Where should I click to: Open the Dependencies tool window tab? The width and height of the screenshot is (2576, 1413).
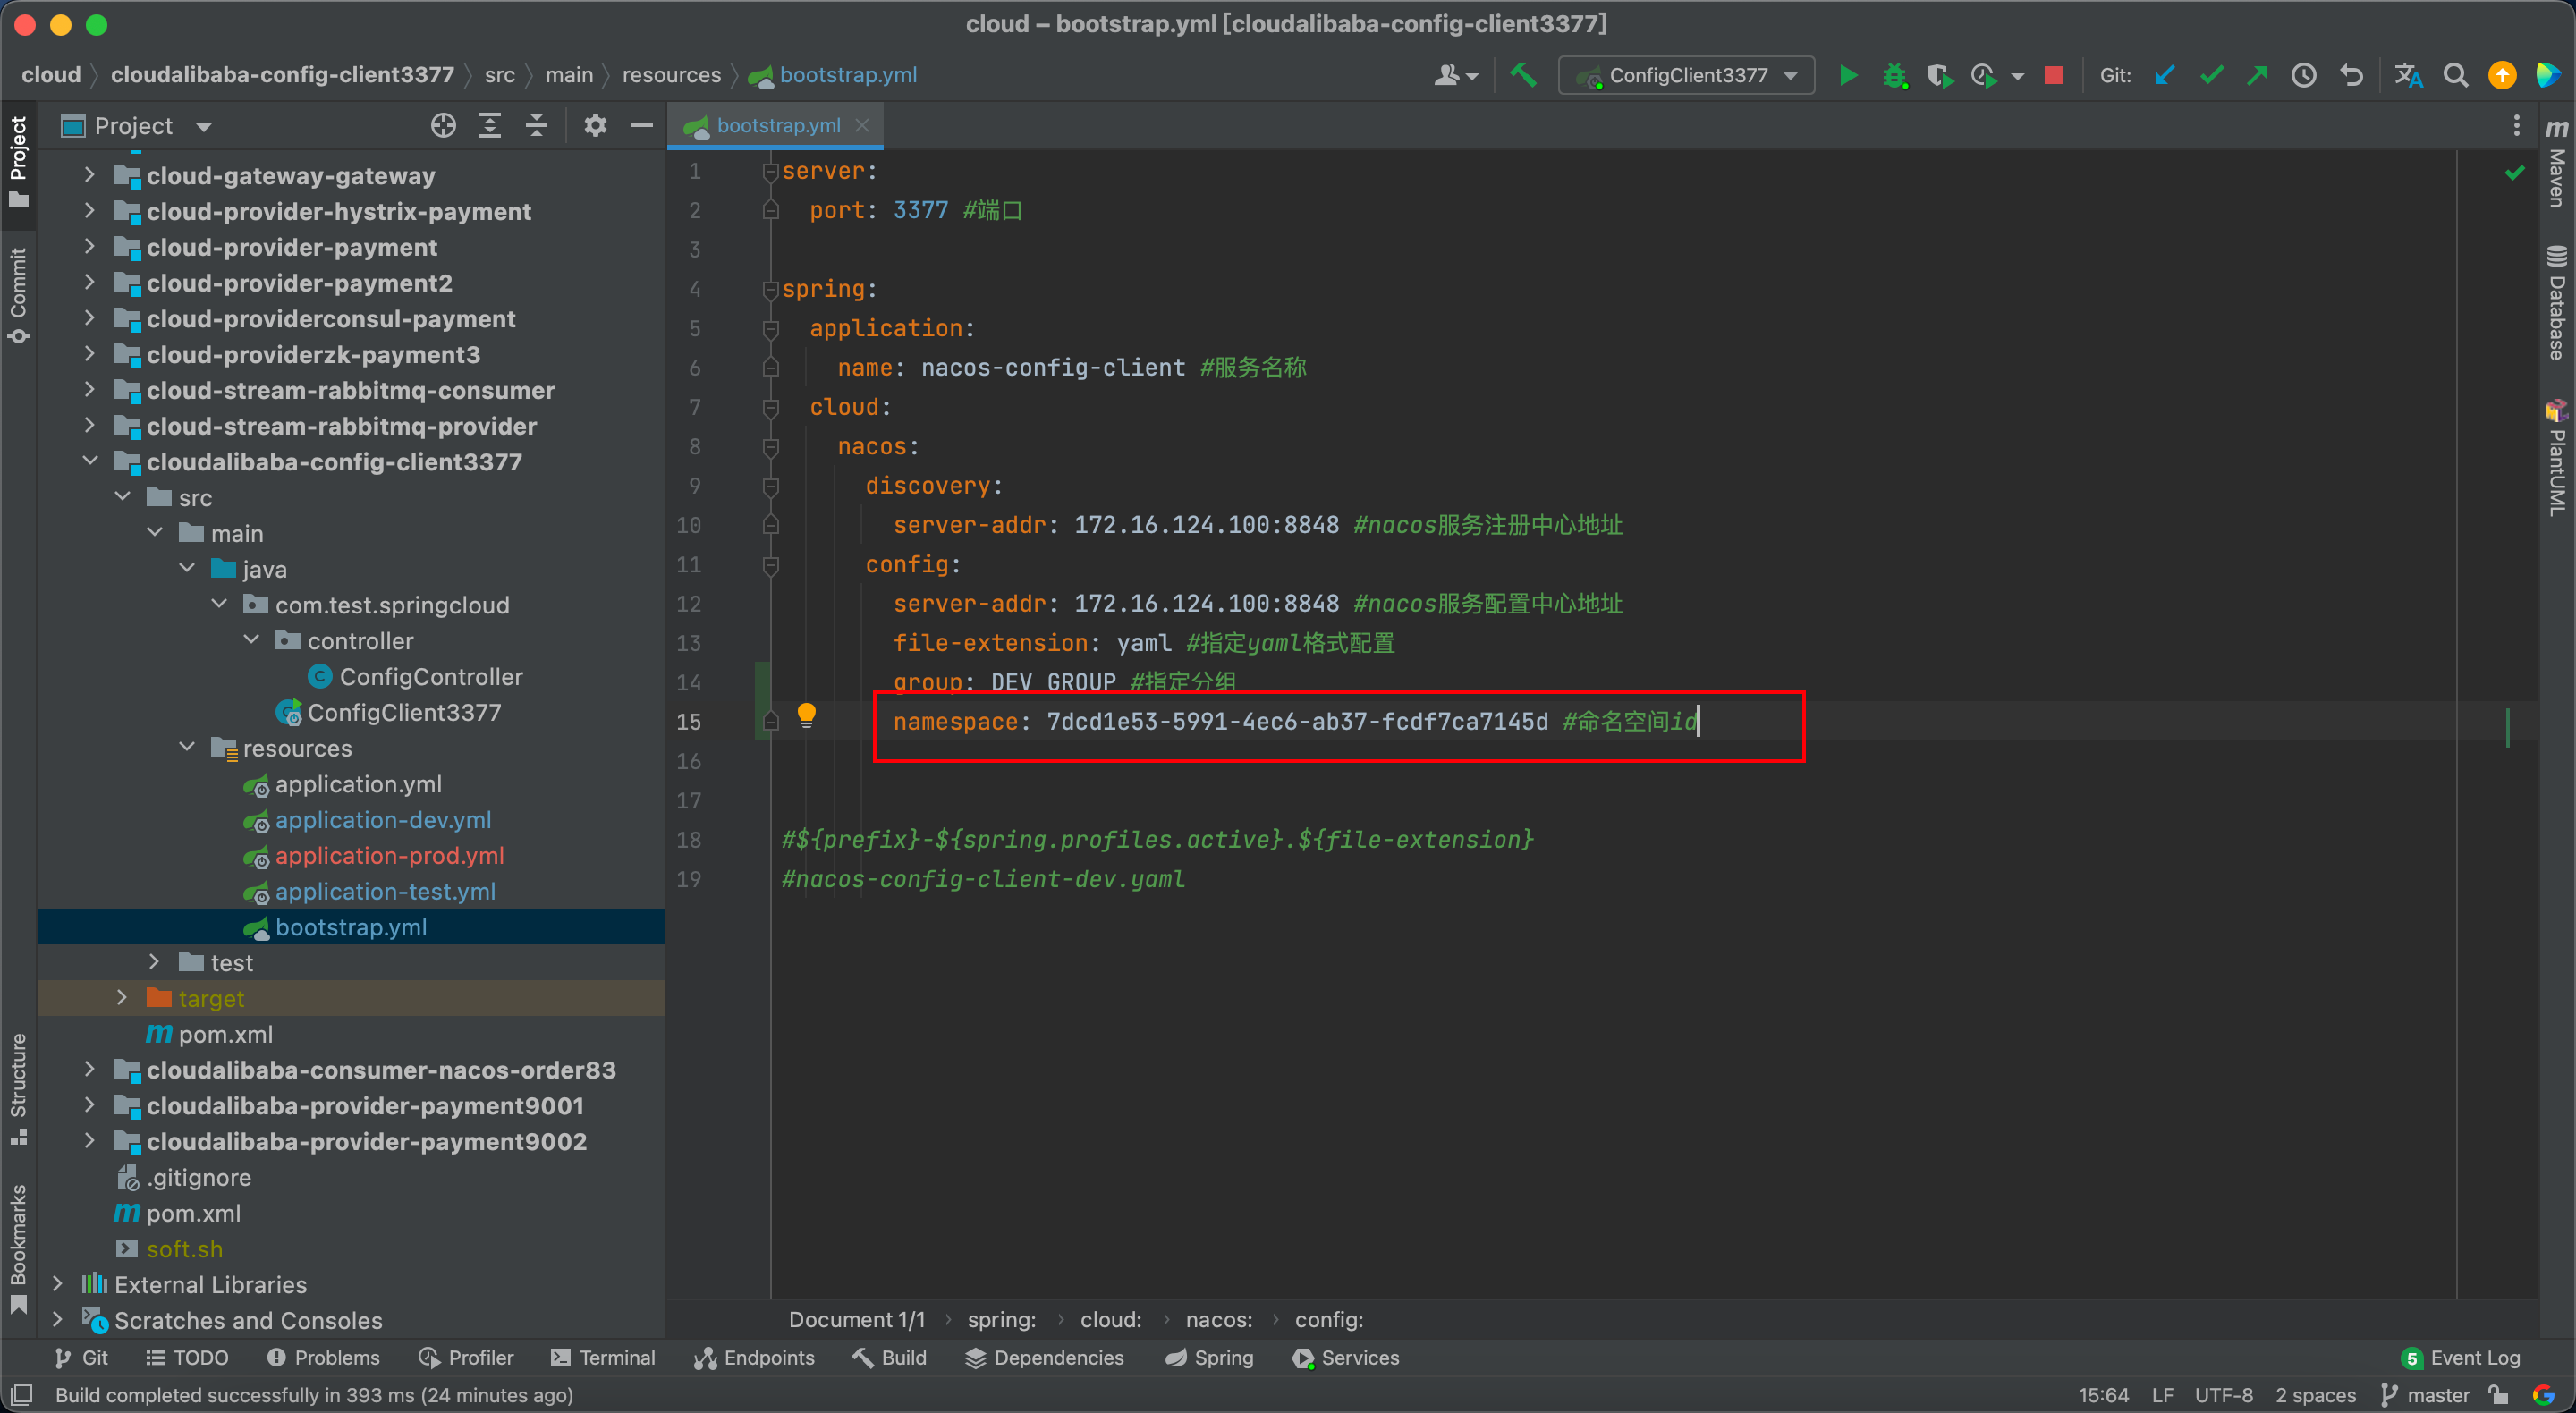pyautogui.click(x=1044, y=1357)
